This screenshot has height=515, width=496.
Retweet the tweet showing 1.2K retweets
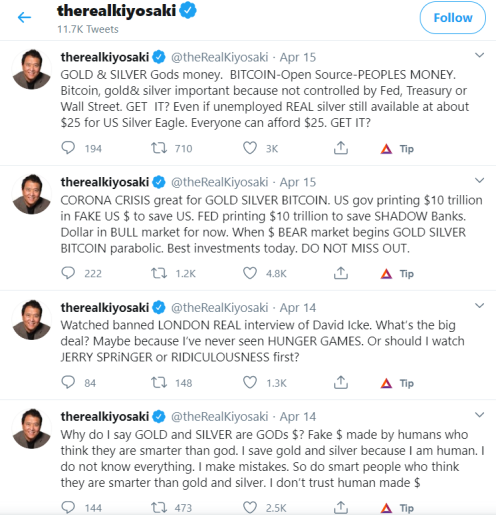159,273
